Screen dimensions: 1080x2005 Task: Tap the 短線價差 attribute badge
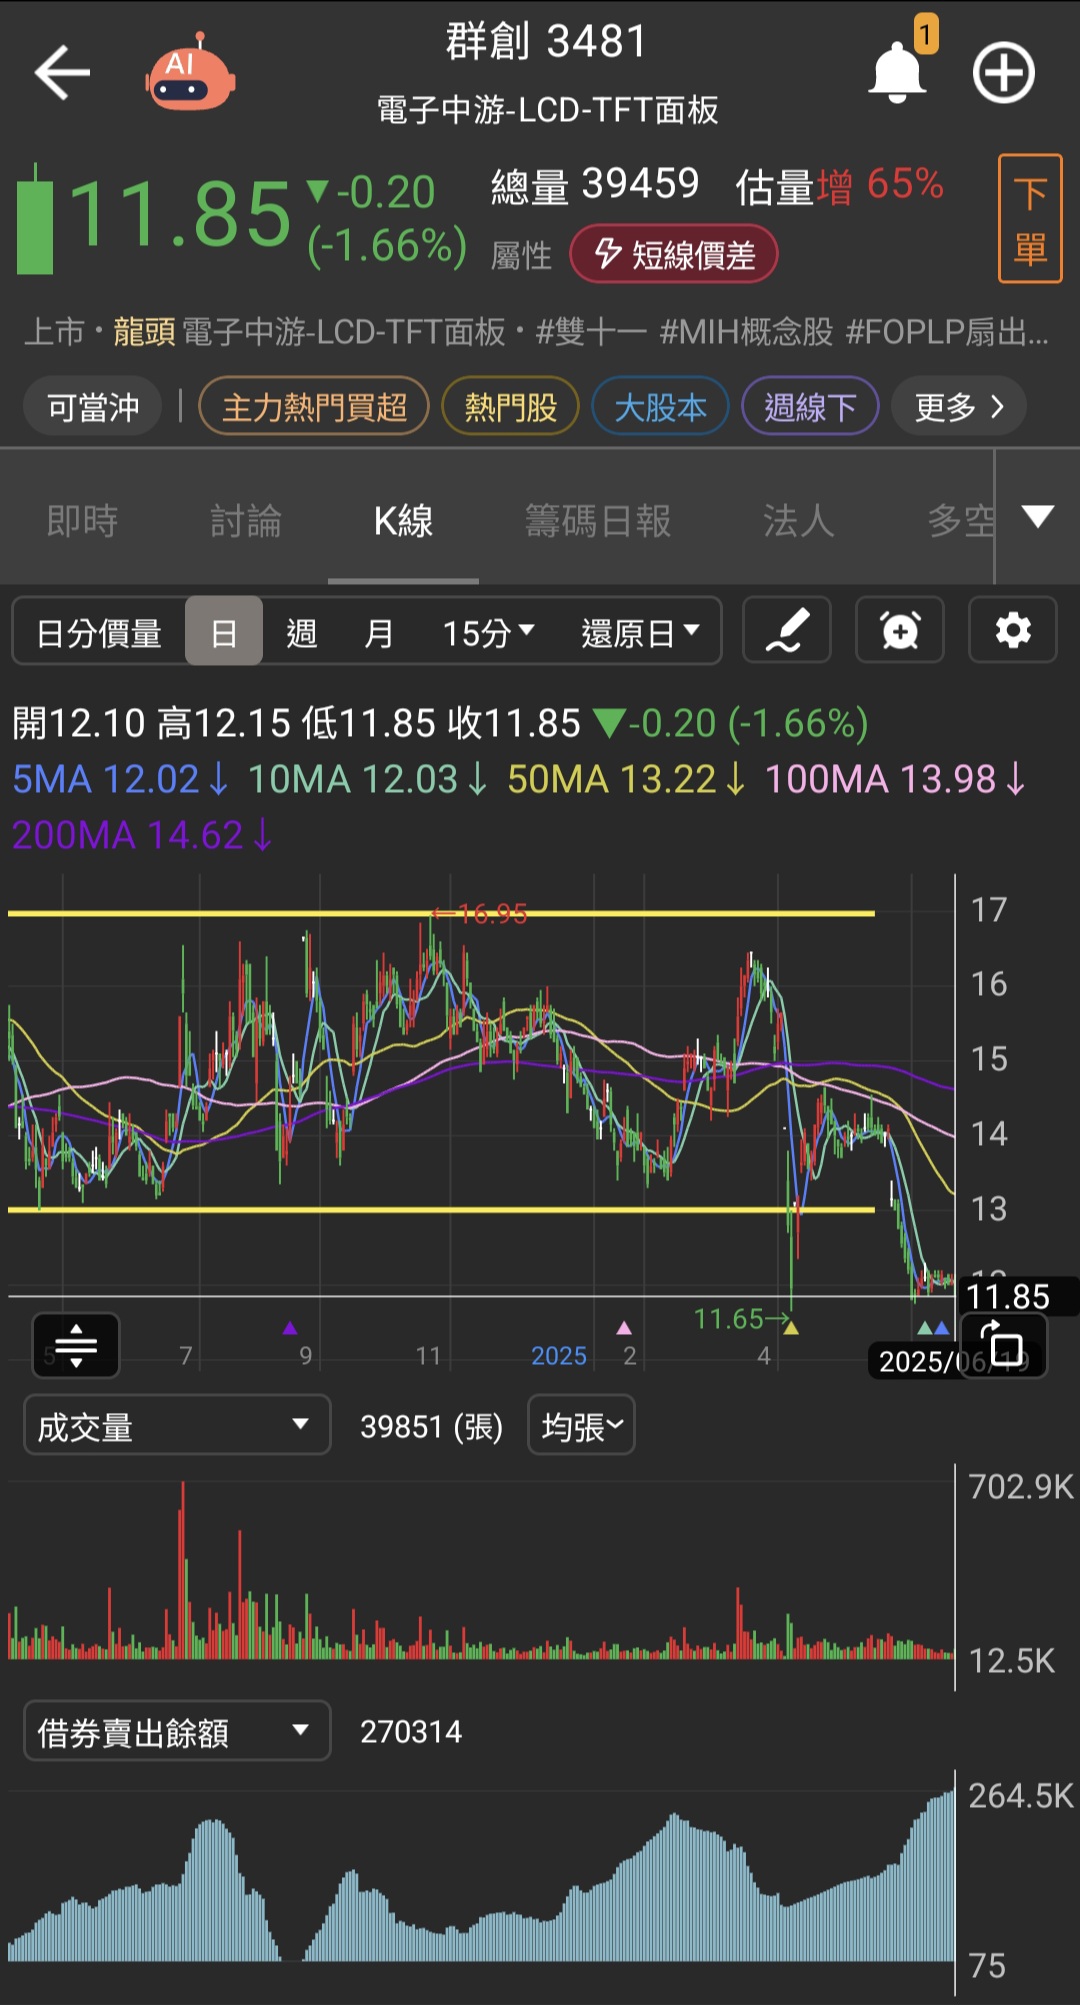click(673, 255)
